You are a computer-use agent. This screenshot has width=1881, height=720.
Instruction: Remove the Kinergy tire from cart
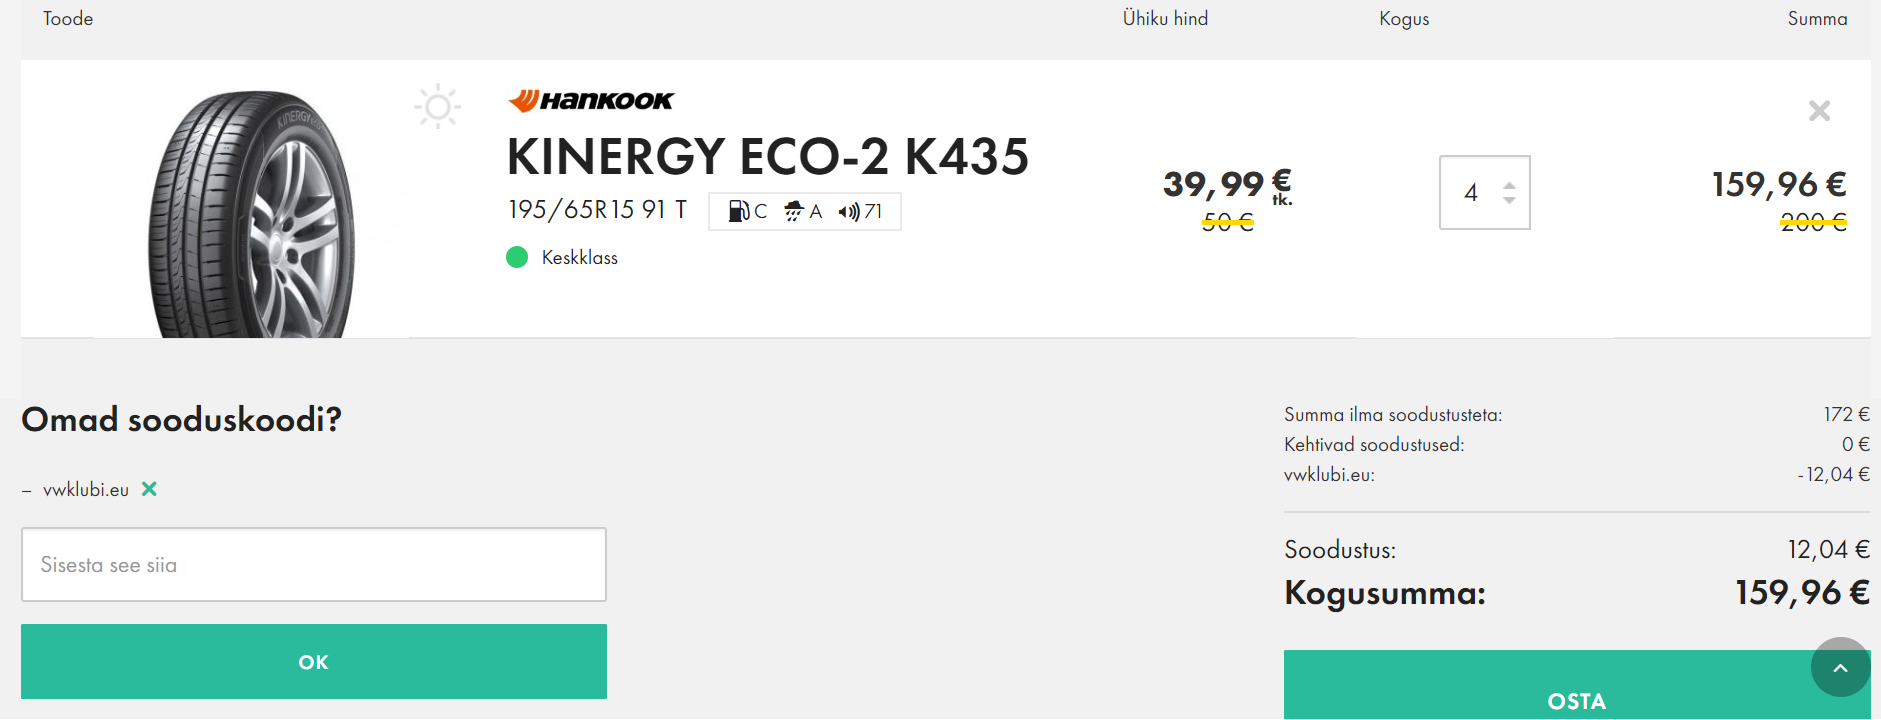click(1819, 111)
